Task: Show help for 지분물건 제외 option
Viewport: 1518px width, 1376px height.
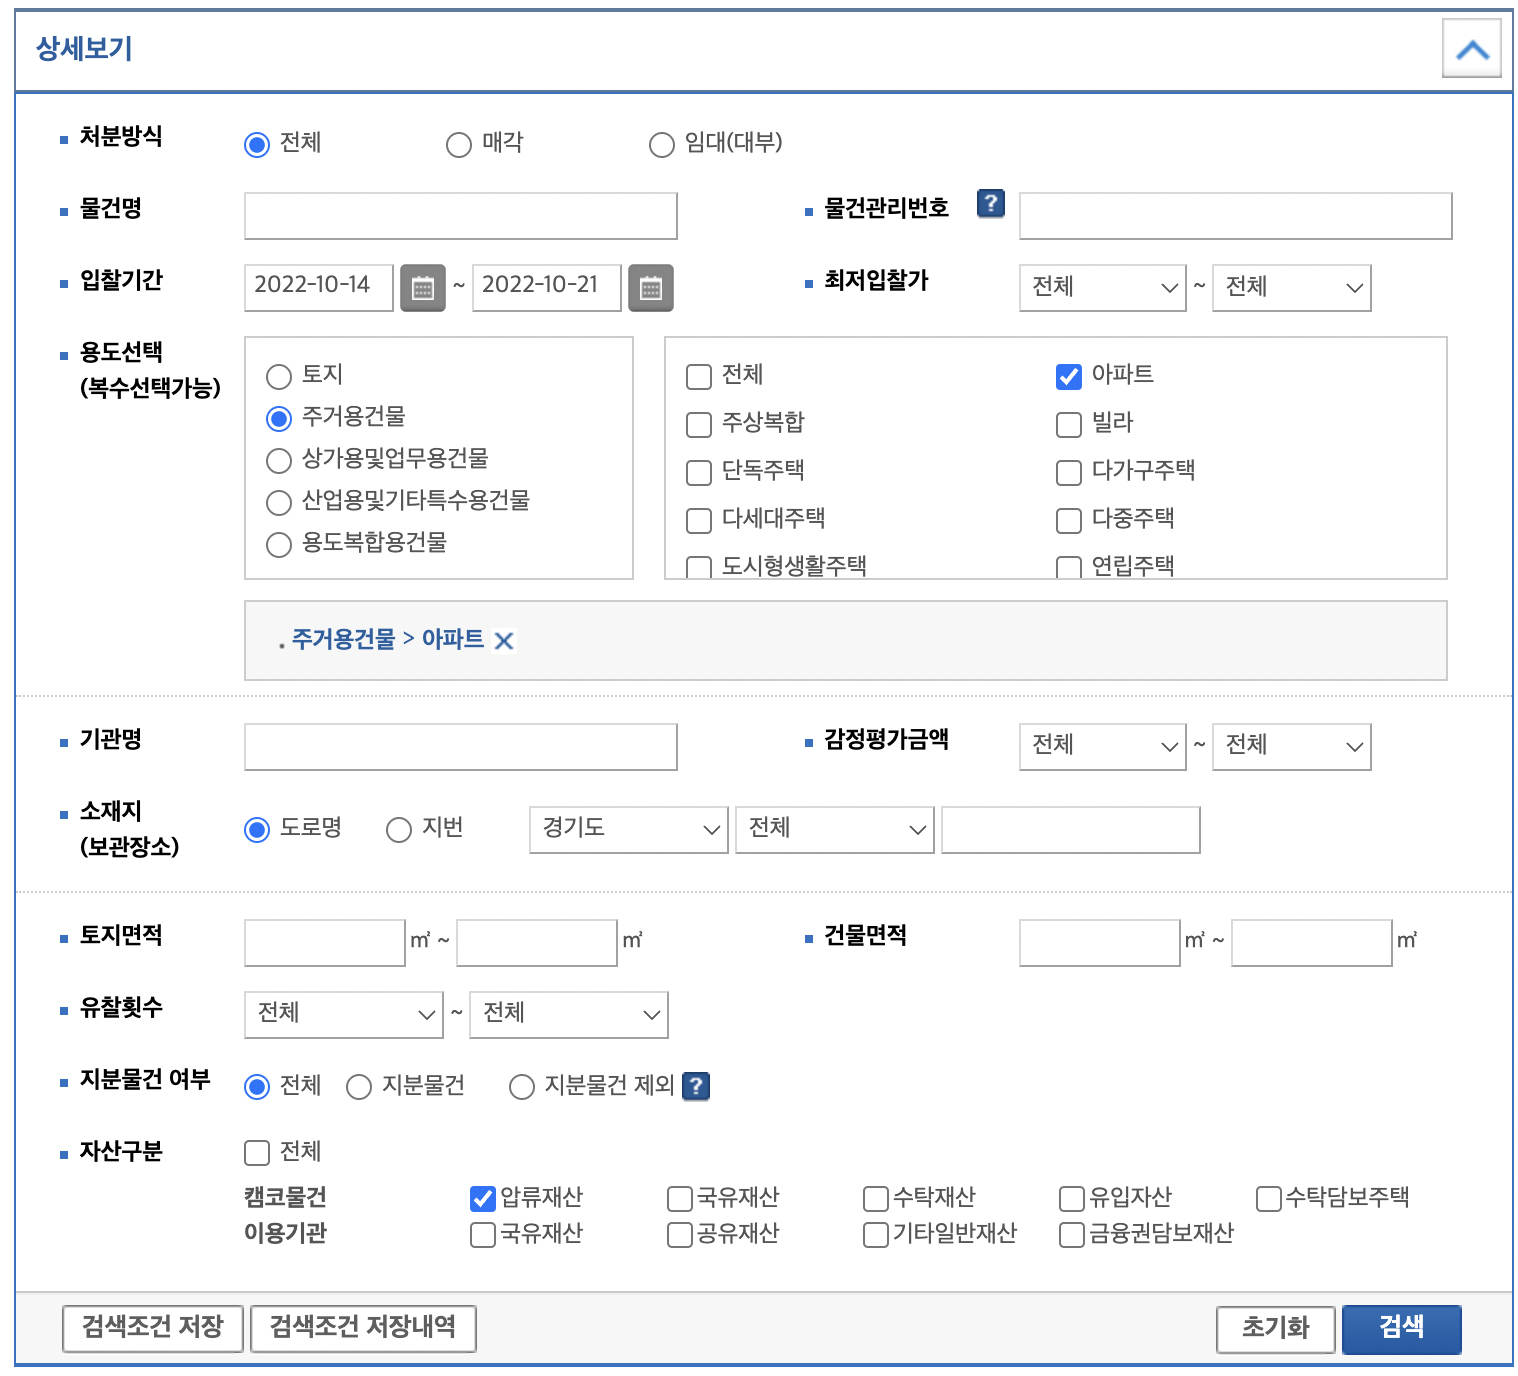Action: coord(696,1086)
